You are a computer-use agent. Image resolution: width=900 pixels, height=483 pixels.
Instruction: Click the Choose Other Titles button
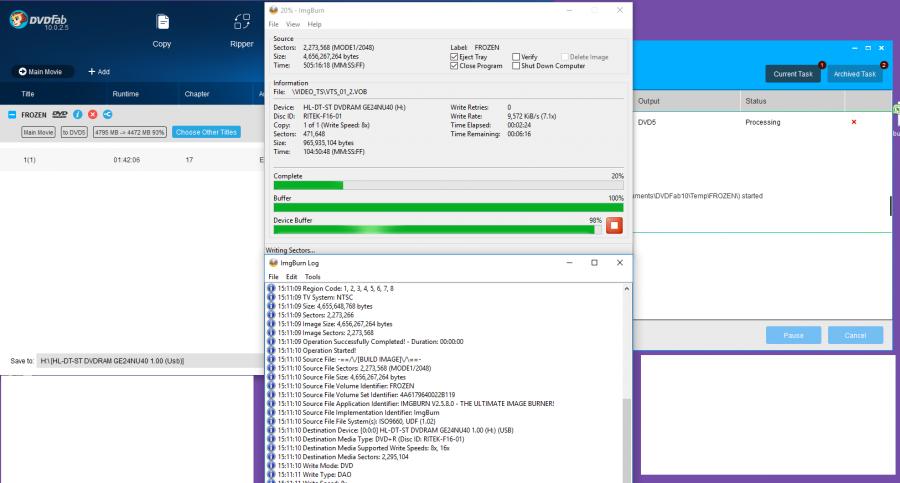pos(206,132)
